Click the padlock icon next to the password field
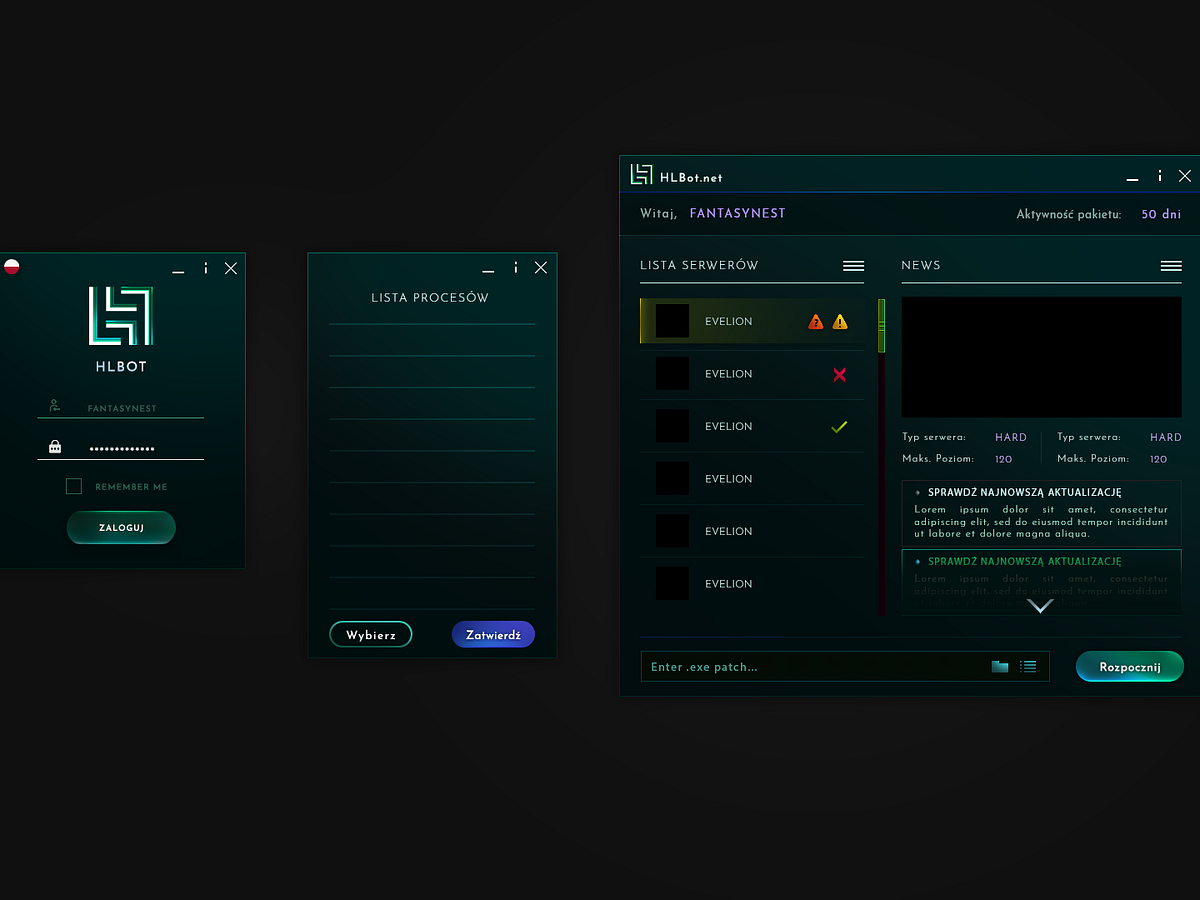This screenshot has width=1200, height=900. tap(55, 445)
